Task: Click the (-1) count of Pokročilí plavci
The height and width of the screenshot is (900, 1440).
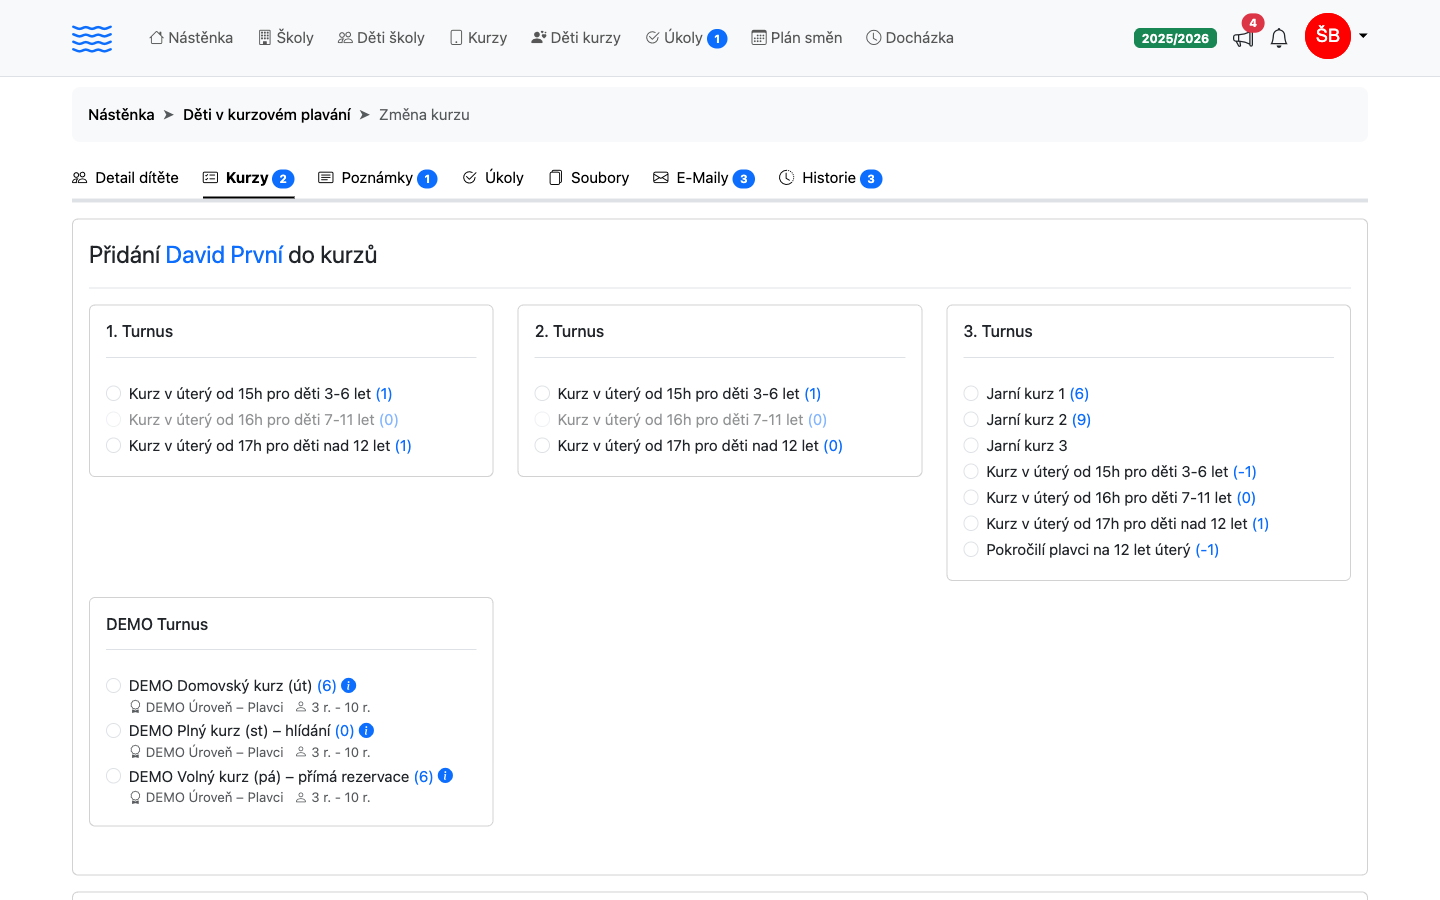Action: 1207,550
